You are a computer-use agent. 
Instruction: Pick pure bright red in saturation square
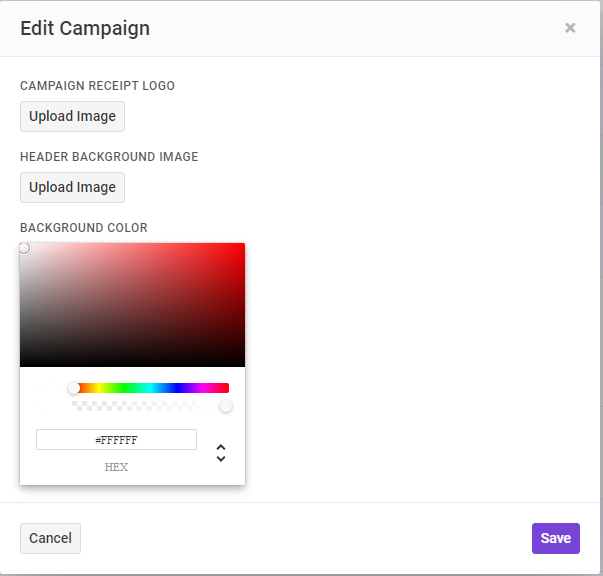pyautogui.click(x=243, y=245)
